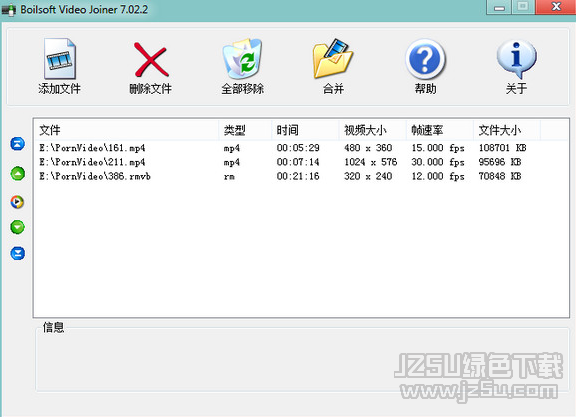
Task: Click the Add File (添加文件) icon
Action: coord(60,59)
